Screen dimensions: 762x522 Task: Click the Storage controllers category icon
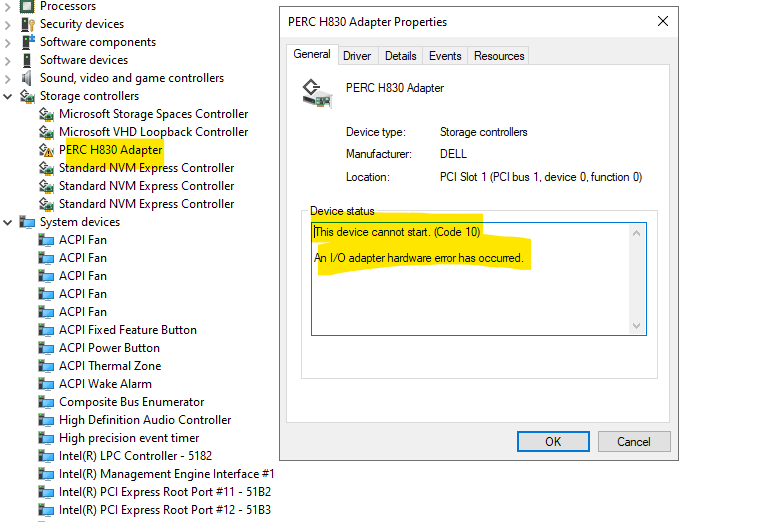point(27,96)
